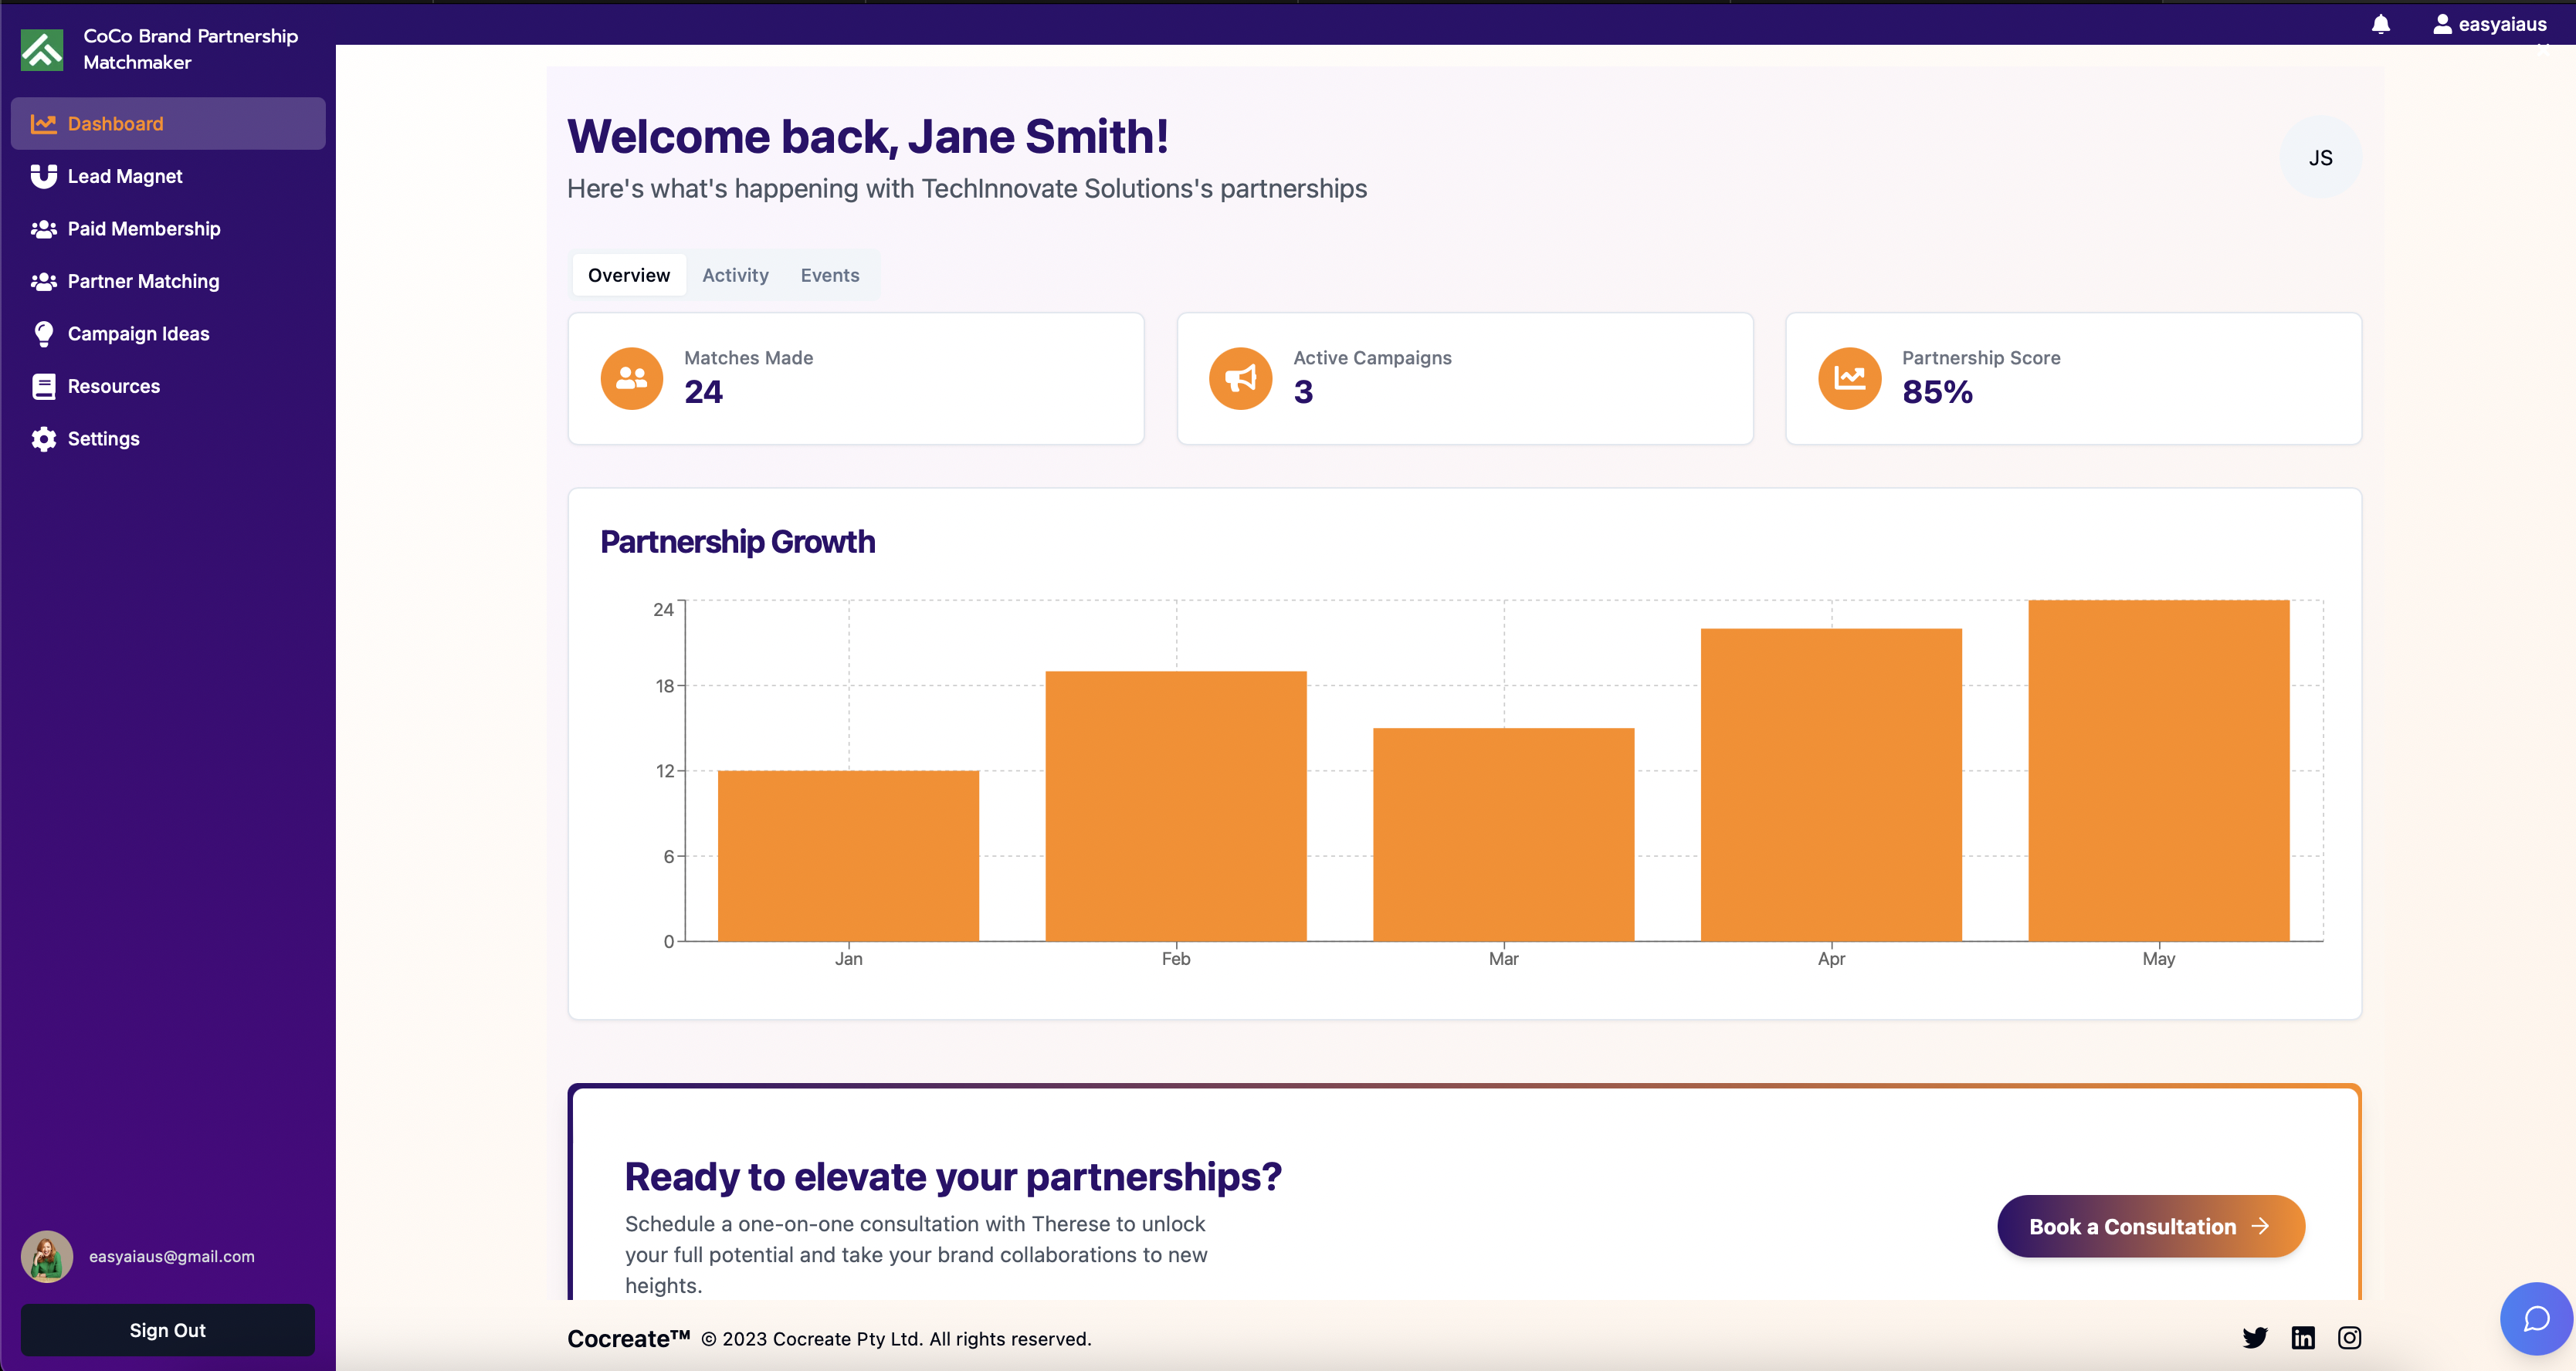Switch to the Events tab
This screenshot has height=1371, width=2576.
[x=829, y=274]
